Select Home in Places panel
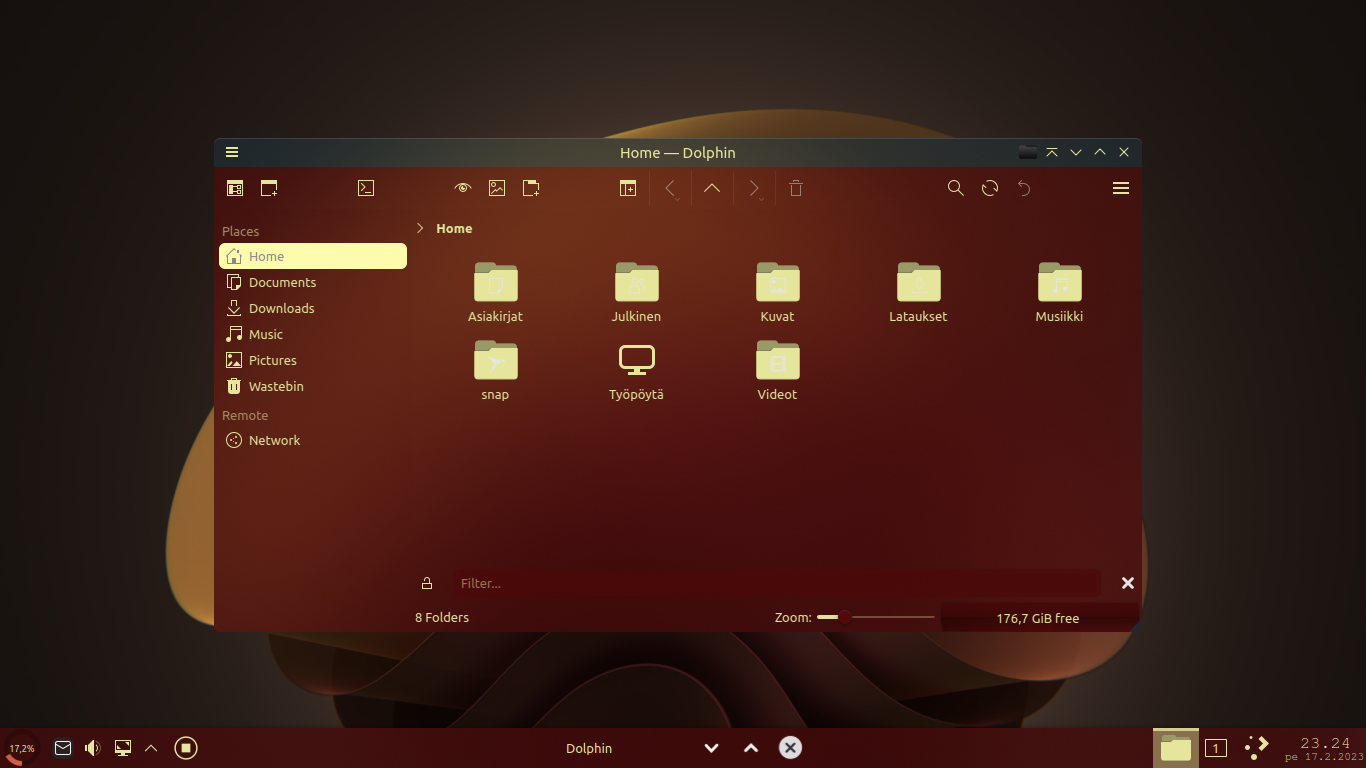Screen dimensions: 1366x768 coord(313,256)
